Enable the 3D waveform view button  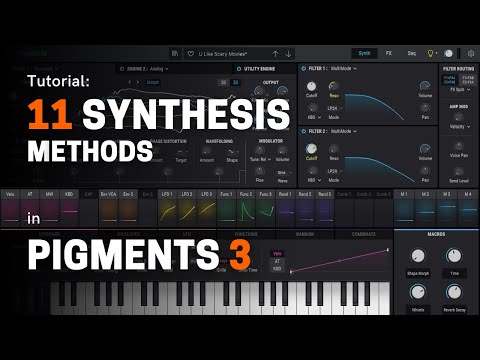pos(235,83)
